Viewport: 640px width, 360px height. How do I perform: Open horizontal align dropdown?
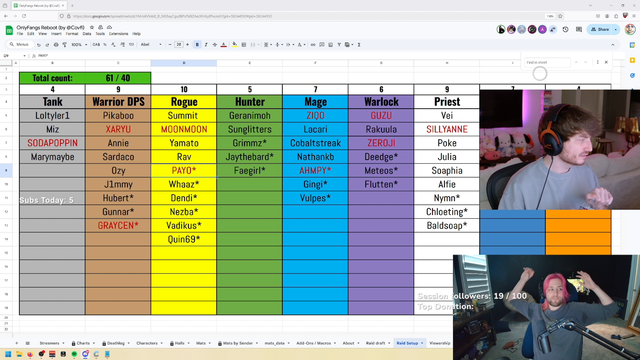[x=267, y=44]
